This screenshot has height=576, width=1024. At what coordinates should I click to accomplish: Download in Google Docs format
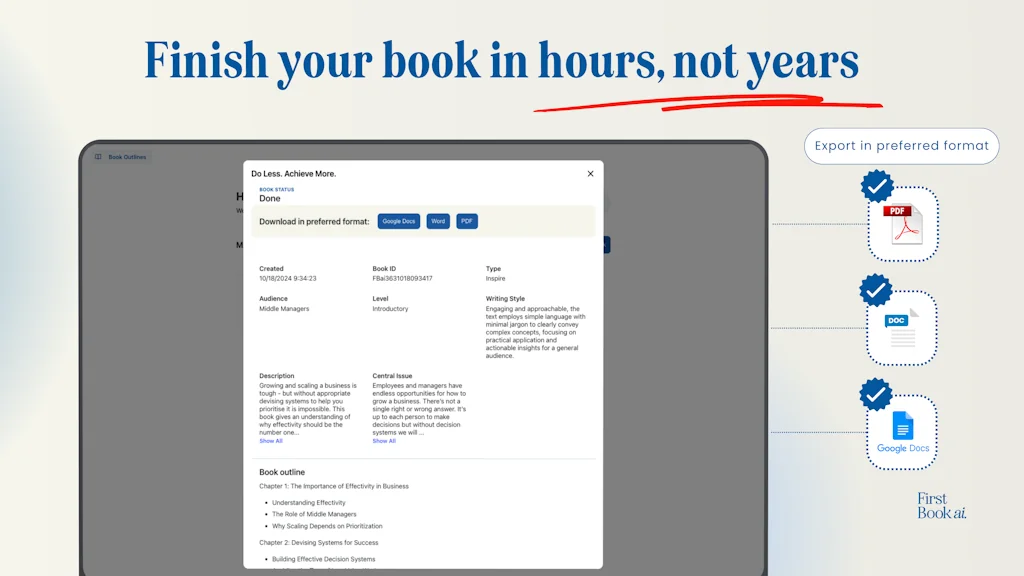click(398, 221)
